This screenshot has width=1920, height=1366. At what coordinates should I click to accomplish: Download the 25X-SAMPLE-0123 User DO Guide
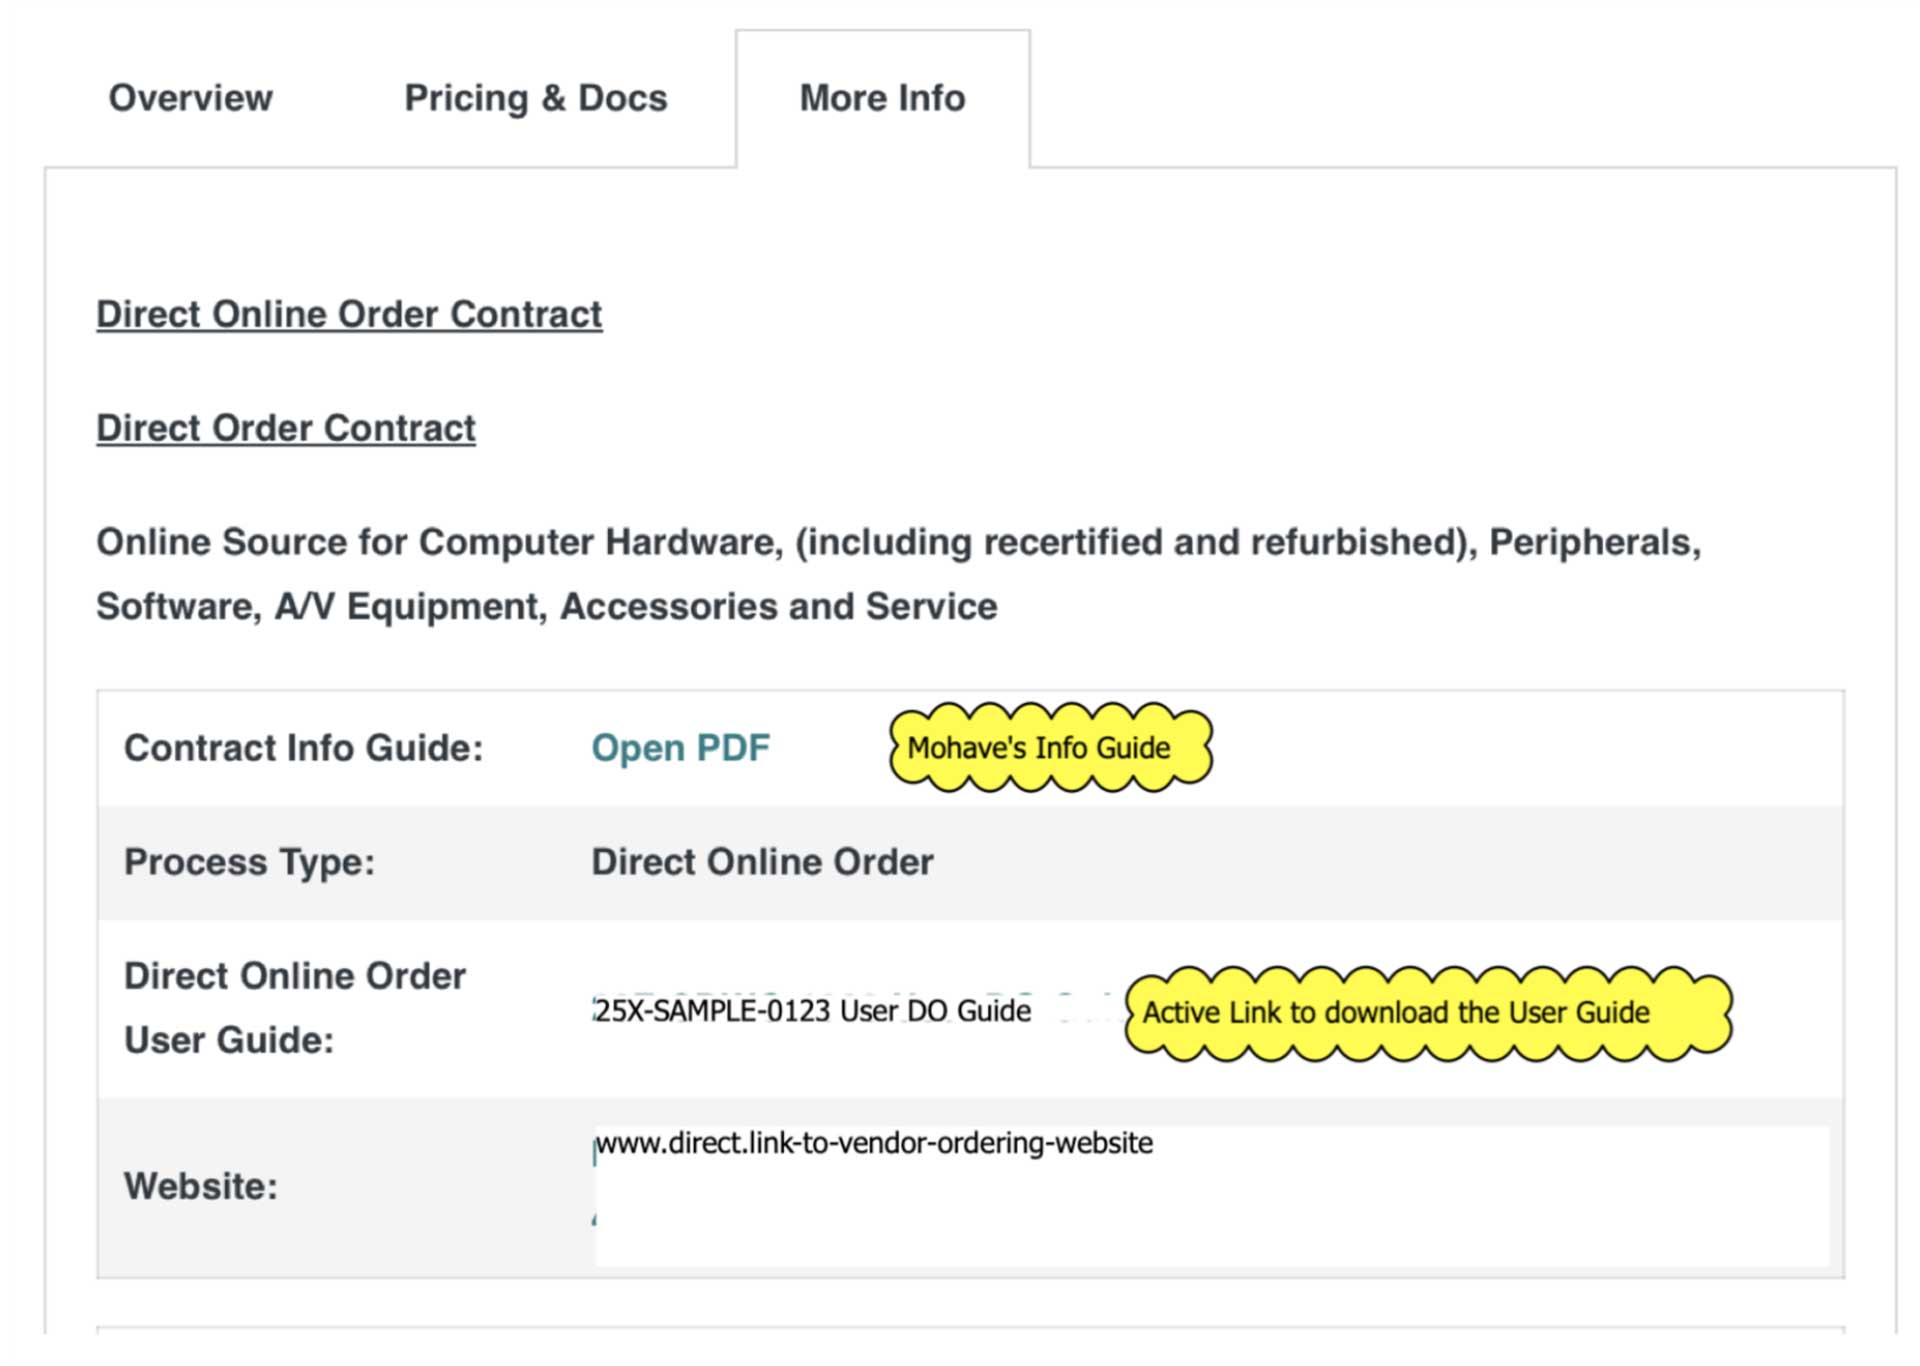pos(812,1011)
